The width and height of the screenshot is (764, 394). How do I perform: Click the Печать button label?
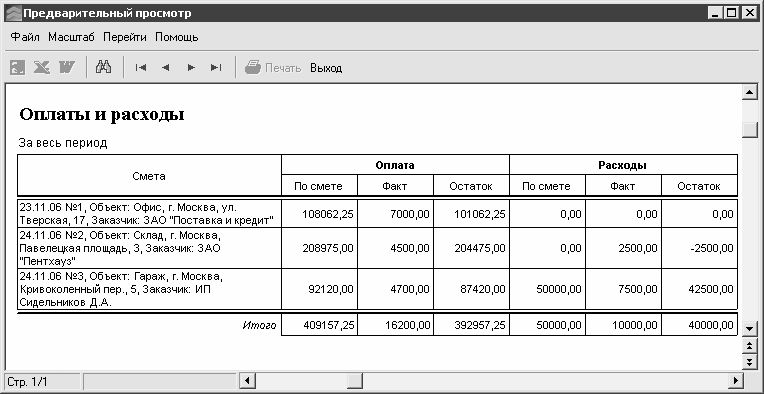(283, 68)
